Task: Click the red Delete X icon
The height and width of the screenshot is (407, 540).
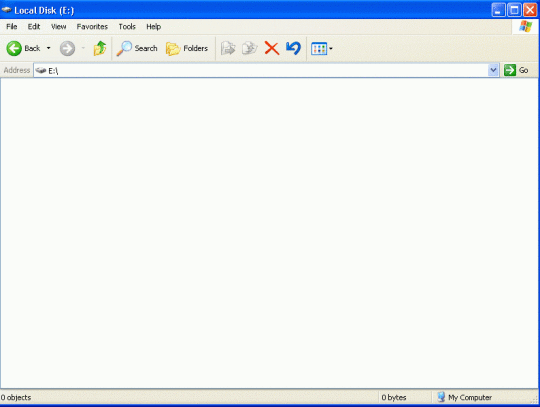Action: click(272, 48)
